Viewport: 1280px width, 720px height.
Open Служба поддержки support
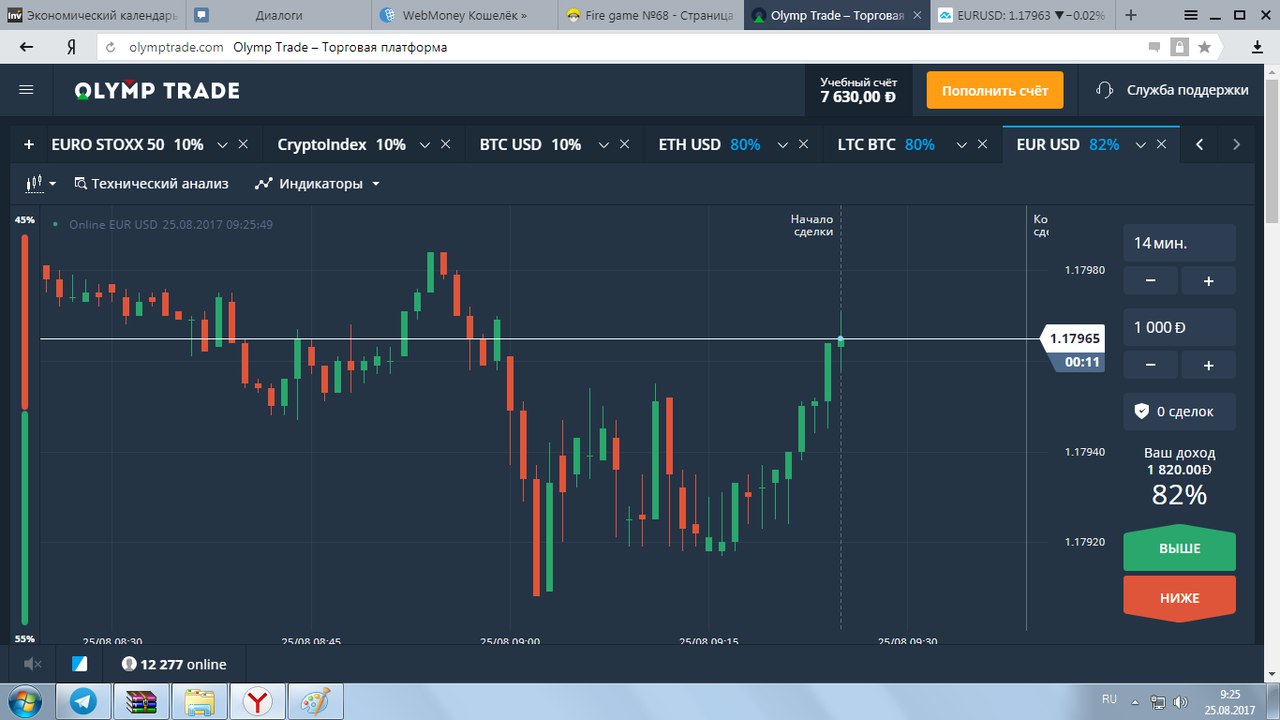(x=1172, y=90)
